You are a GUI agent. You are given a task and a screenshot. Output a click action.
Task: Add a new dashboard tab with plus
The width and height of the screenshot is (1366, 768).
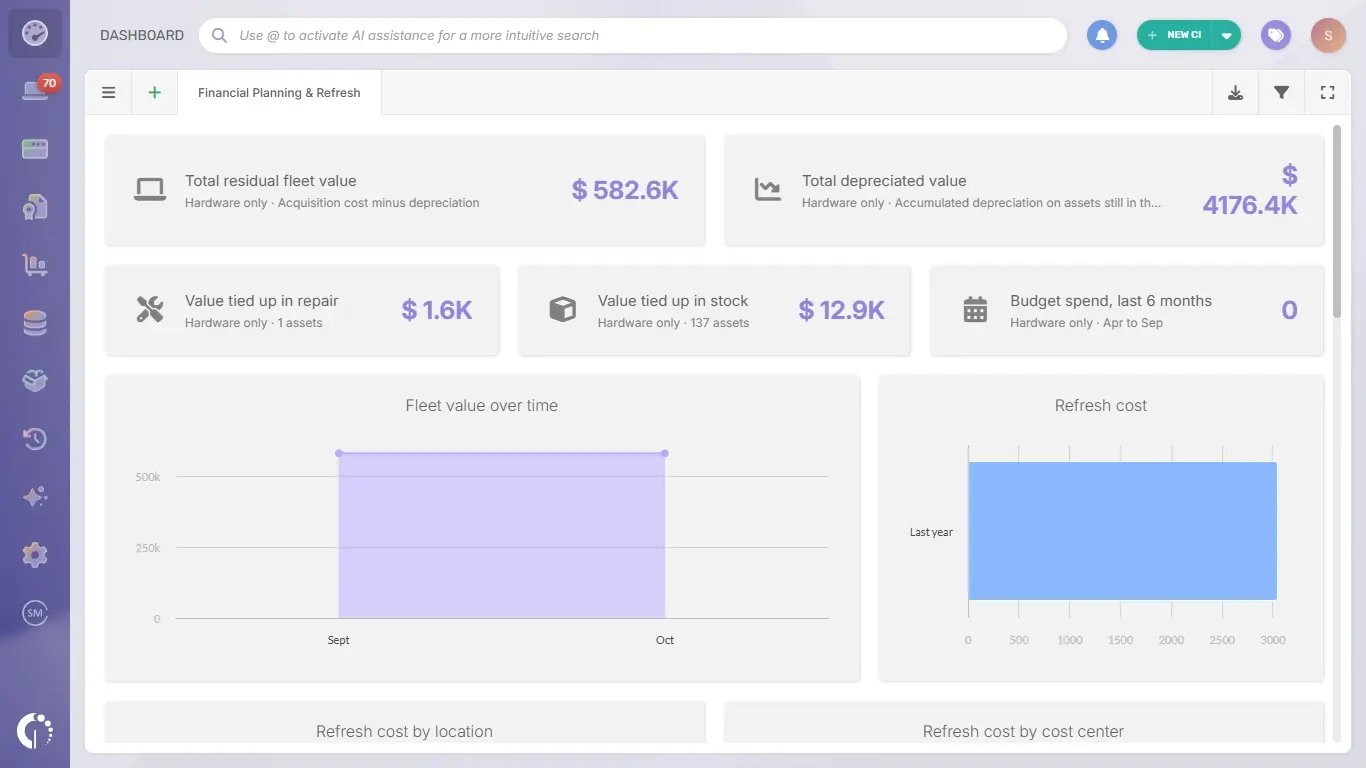point(154,93)
